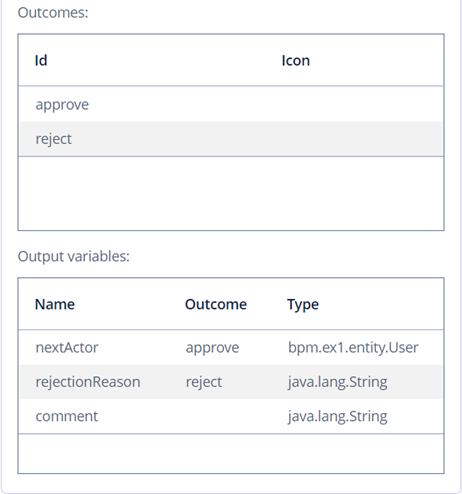
Task: Select the comment variable row
Action: [x=231, y=416]
